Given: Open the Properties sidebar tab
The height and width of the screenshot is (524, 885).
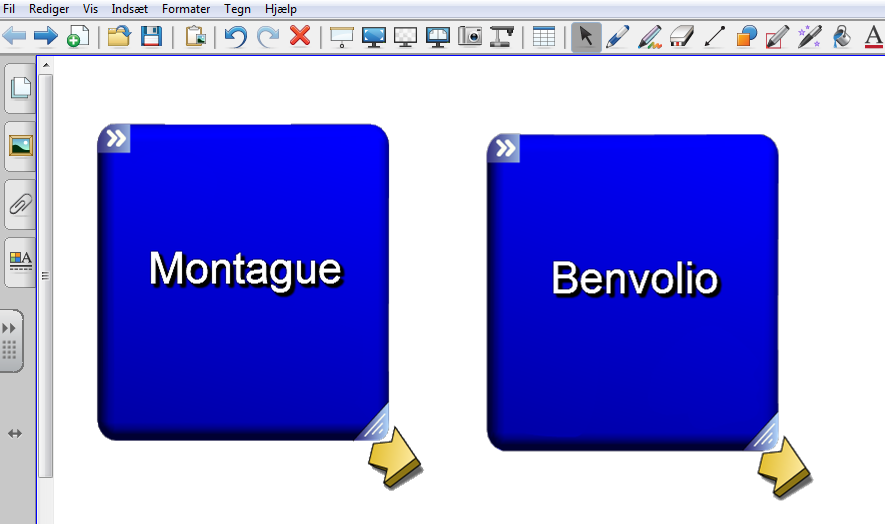Looking at the screenshot, I should 20,261.
